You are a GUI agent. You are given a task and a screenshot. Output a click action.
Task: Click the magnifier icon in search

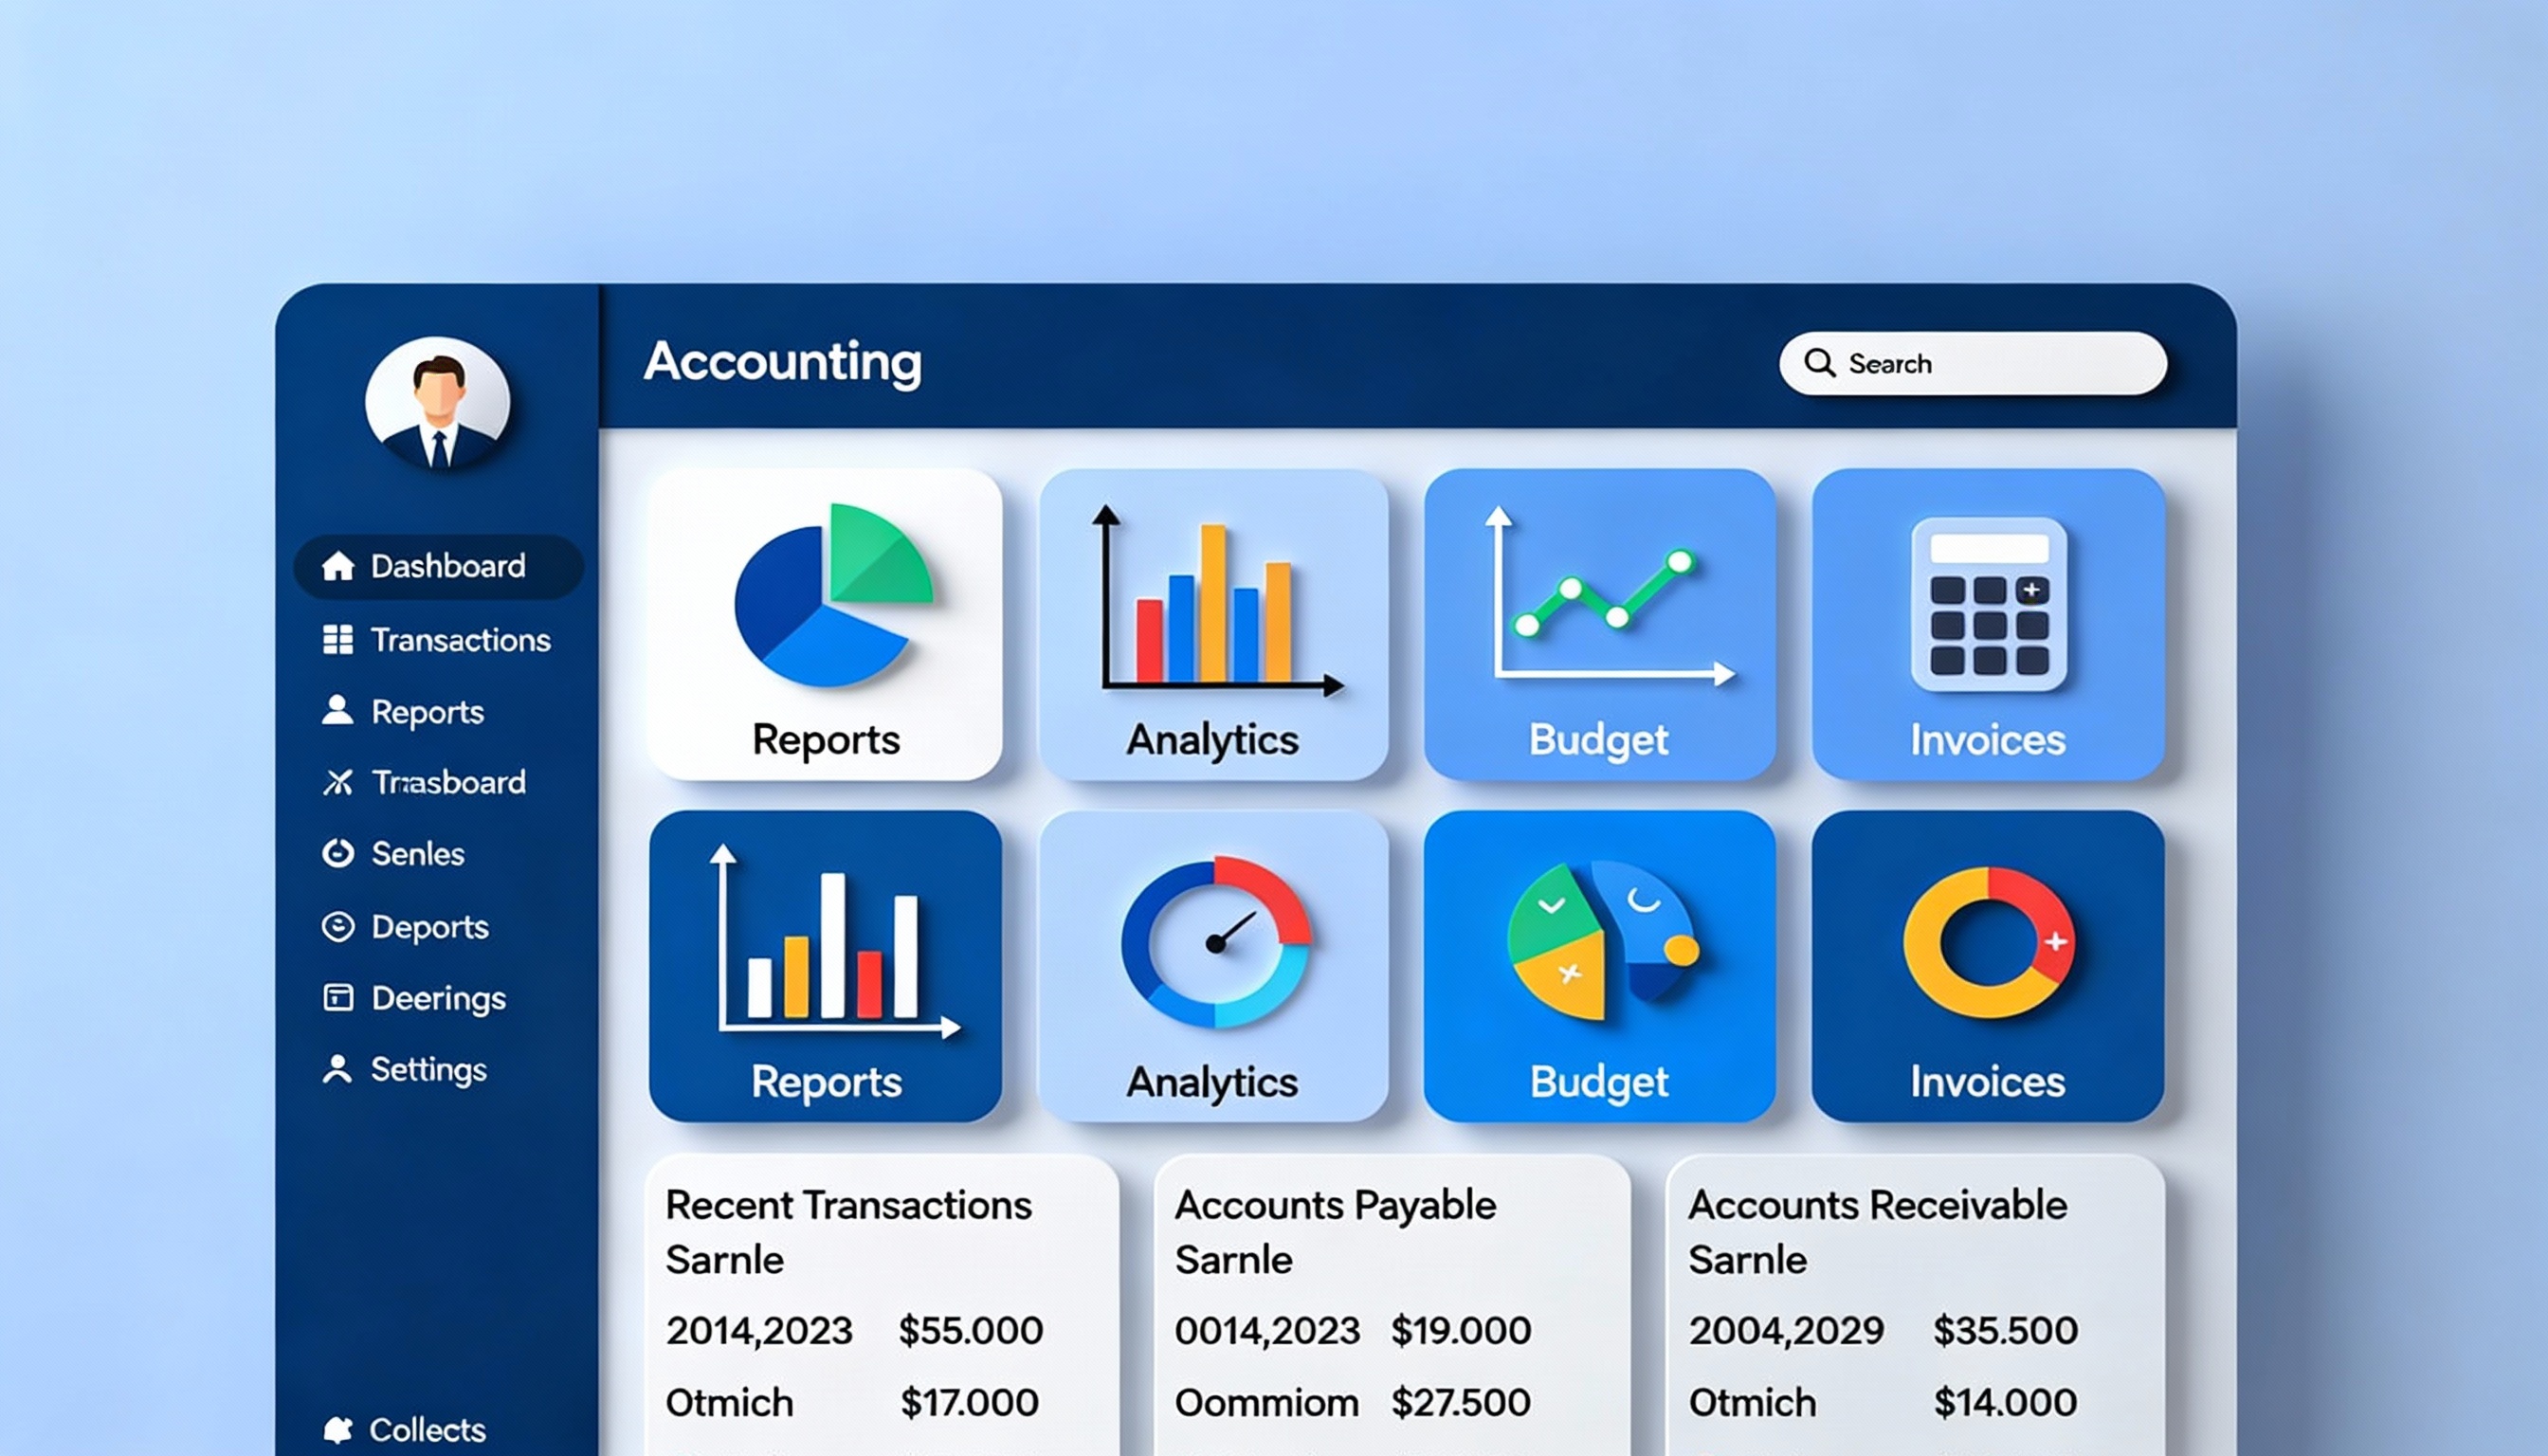tap(1819, 363)
